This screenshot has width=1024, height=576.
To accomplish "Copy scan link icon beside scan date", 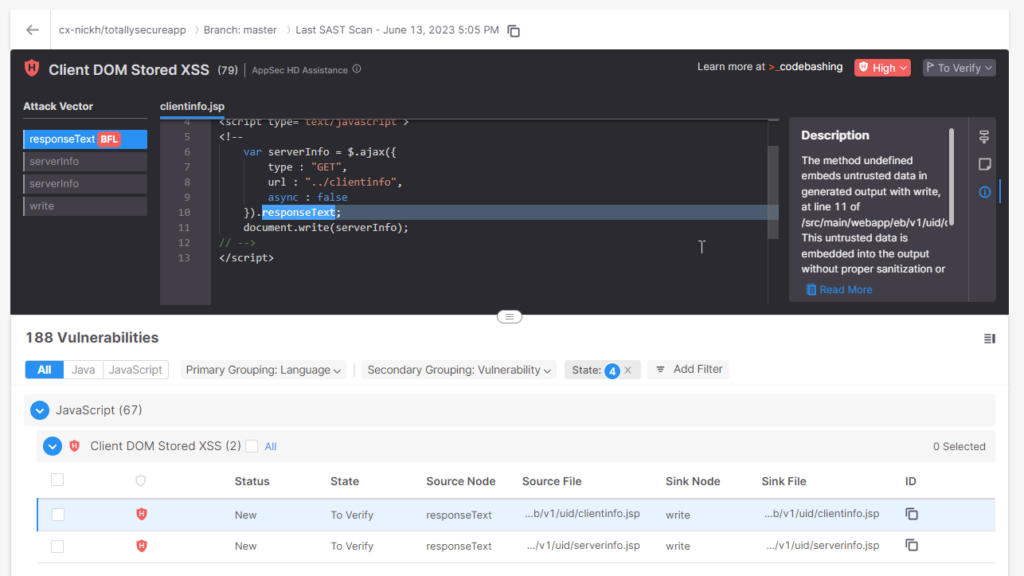I will pos(514,31).
